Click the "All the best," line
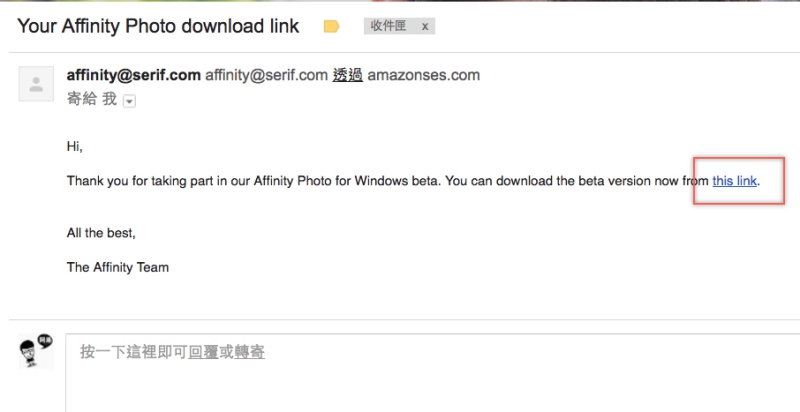The image size is (800, 412). pos(100,233)
